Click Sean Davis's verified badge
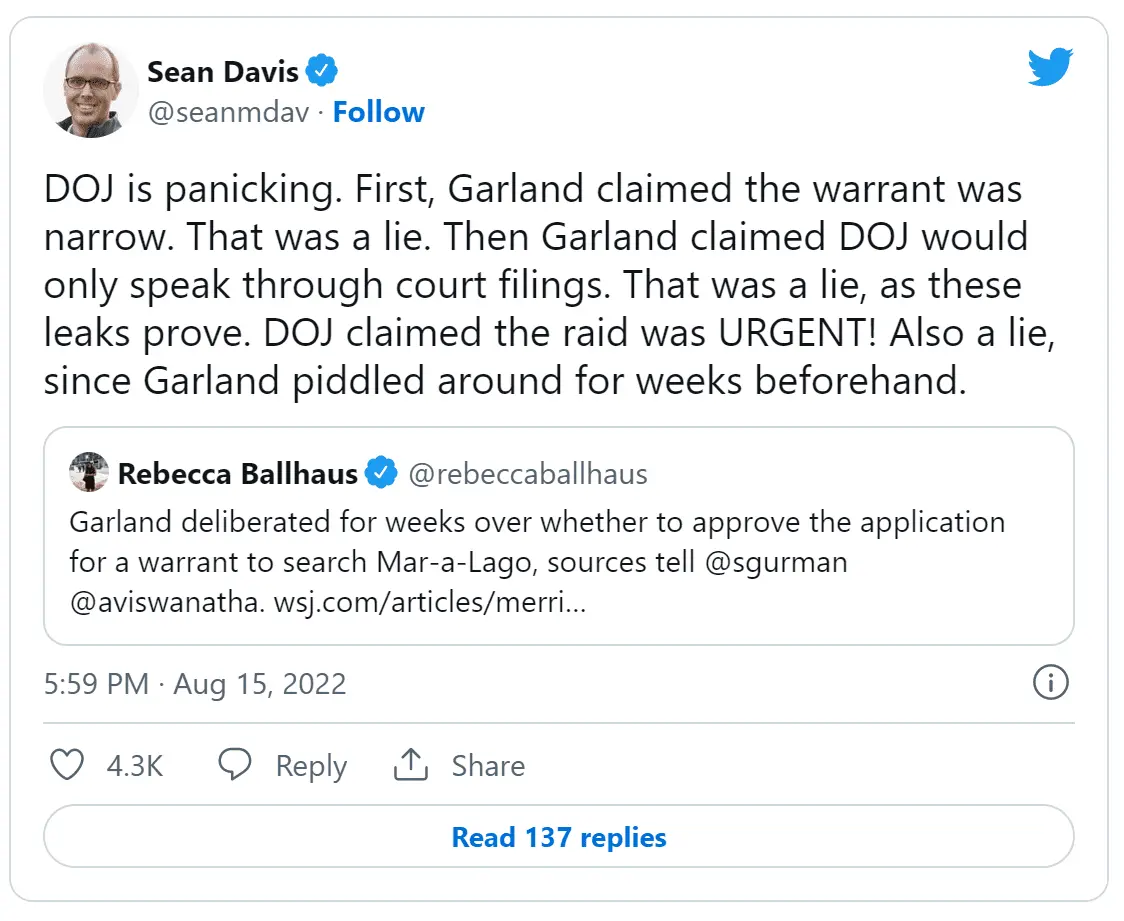 click(322, 71)
